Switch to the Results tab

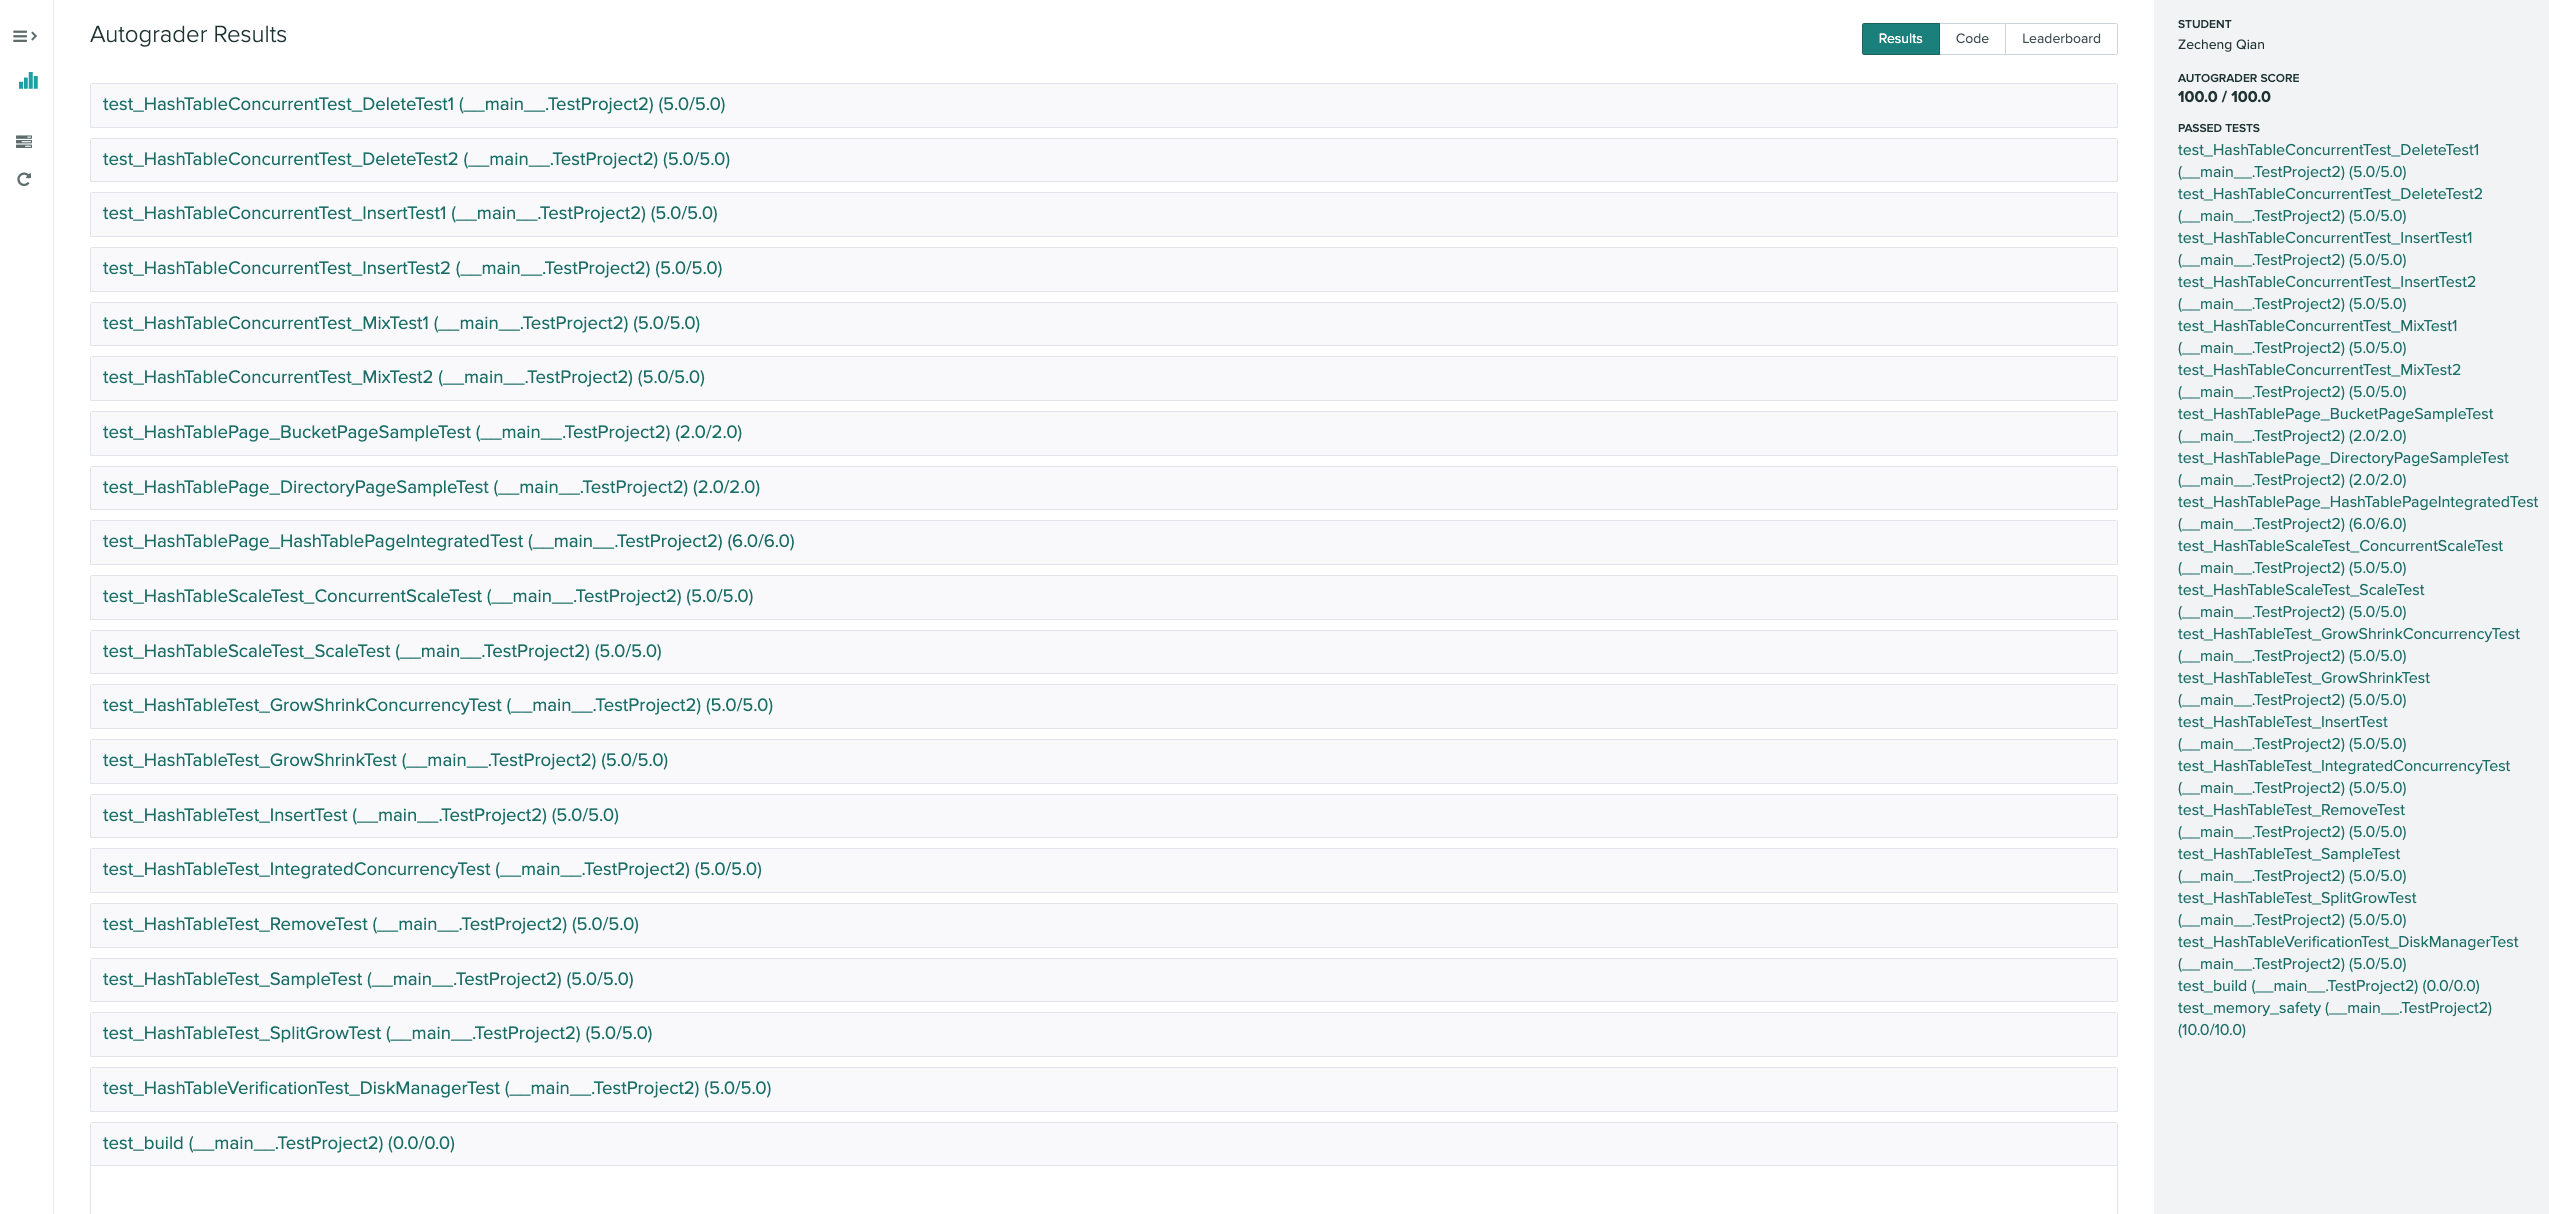click(x=1899, y=39)
